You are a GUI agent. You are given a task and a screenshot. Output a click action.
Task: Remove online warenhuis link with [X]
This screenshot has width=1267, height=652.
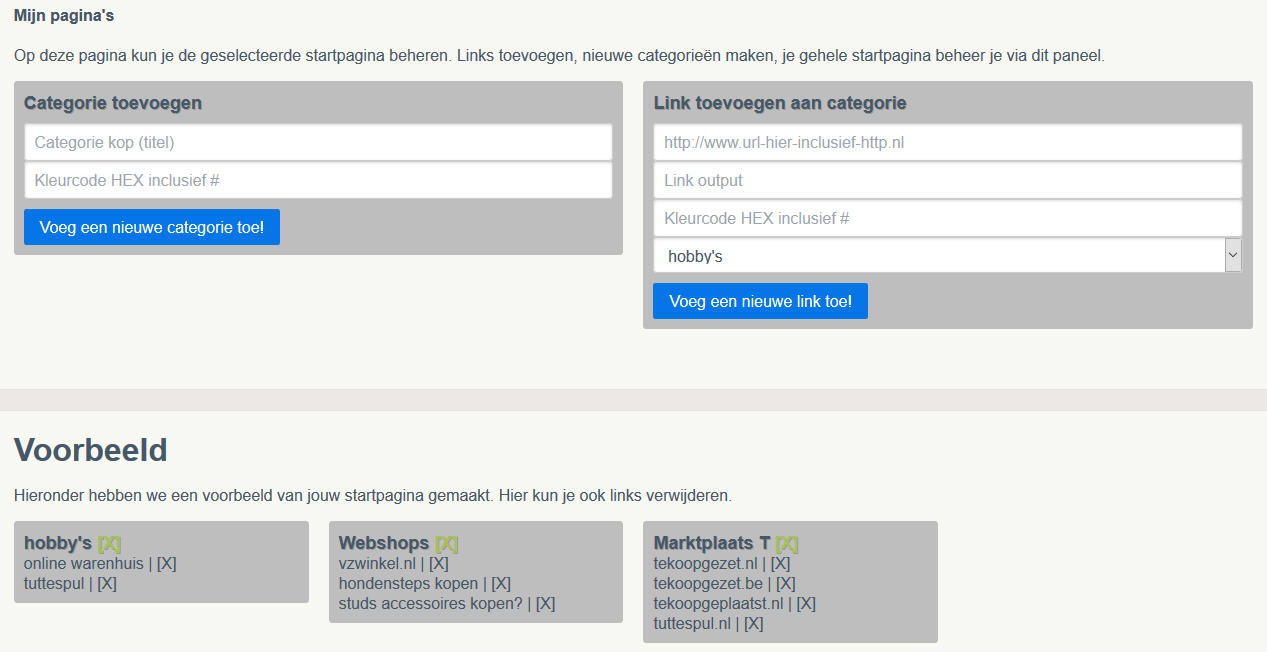[x=166, y=563]
